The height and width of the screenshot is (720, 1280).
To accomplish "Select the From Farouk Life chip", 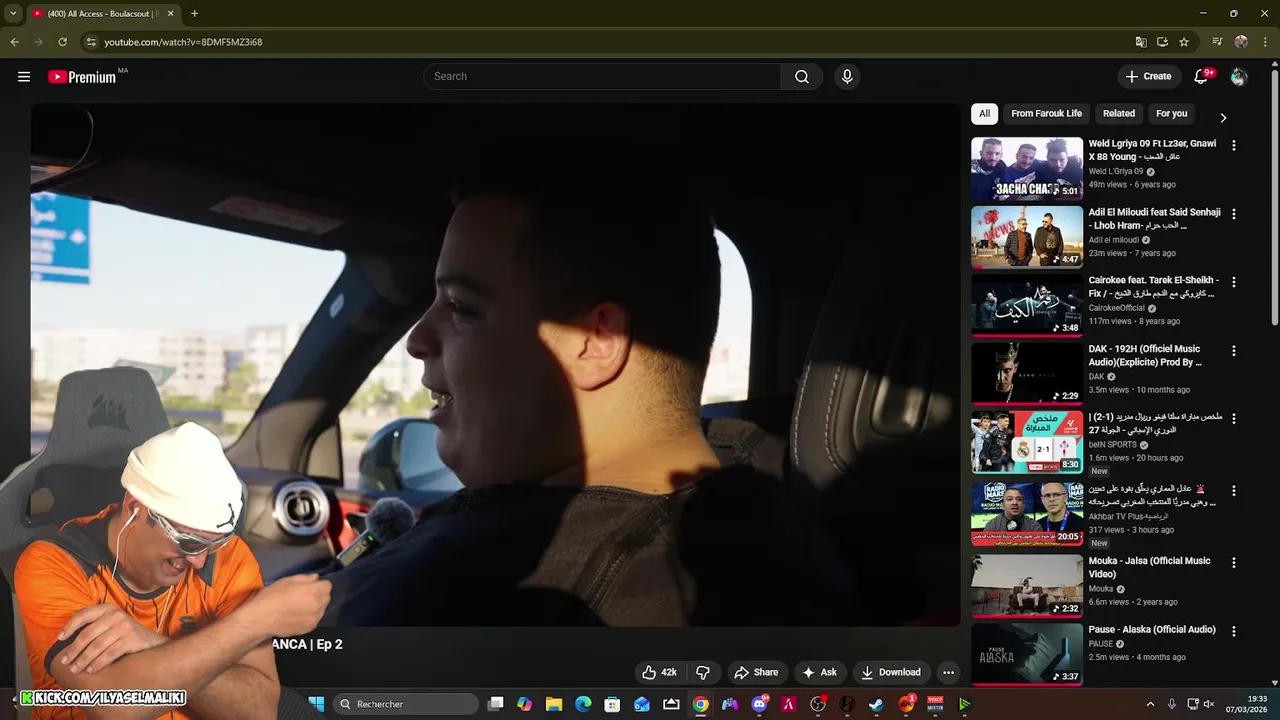I will pyautogui.click(x=1046, y=114).
